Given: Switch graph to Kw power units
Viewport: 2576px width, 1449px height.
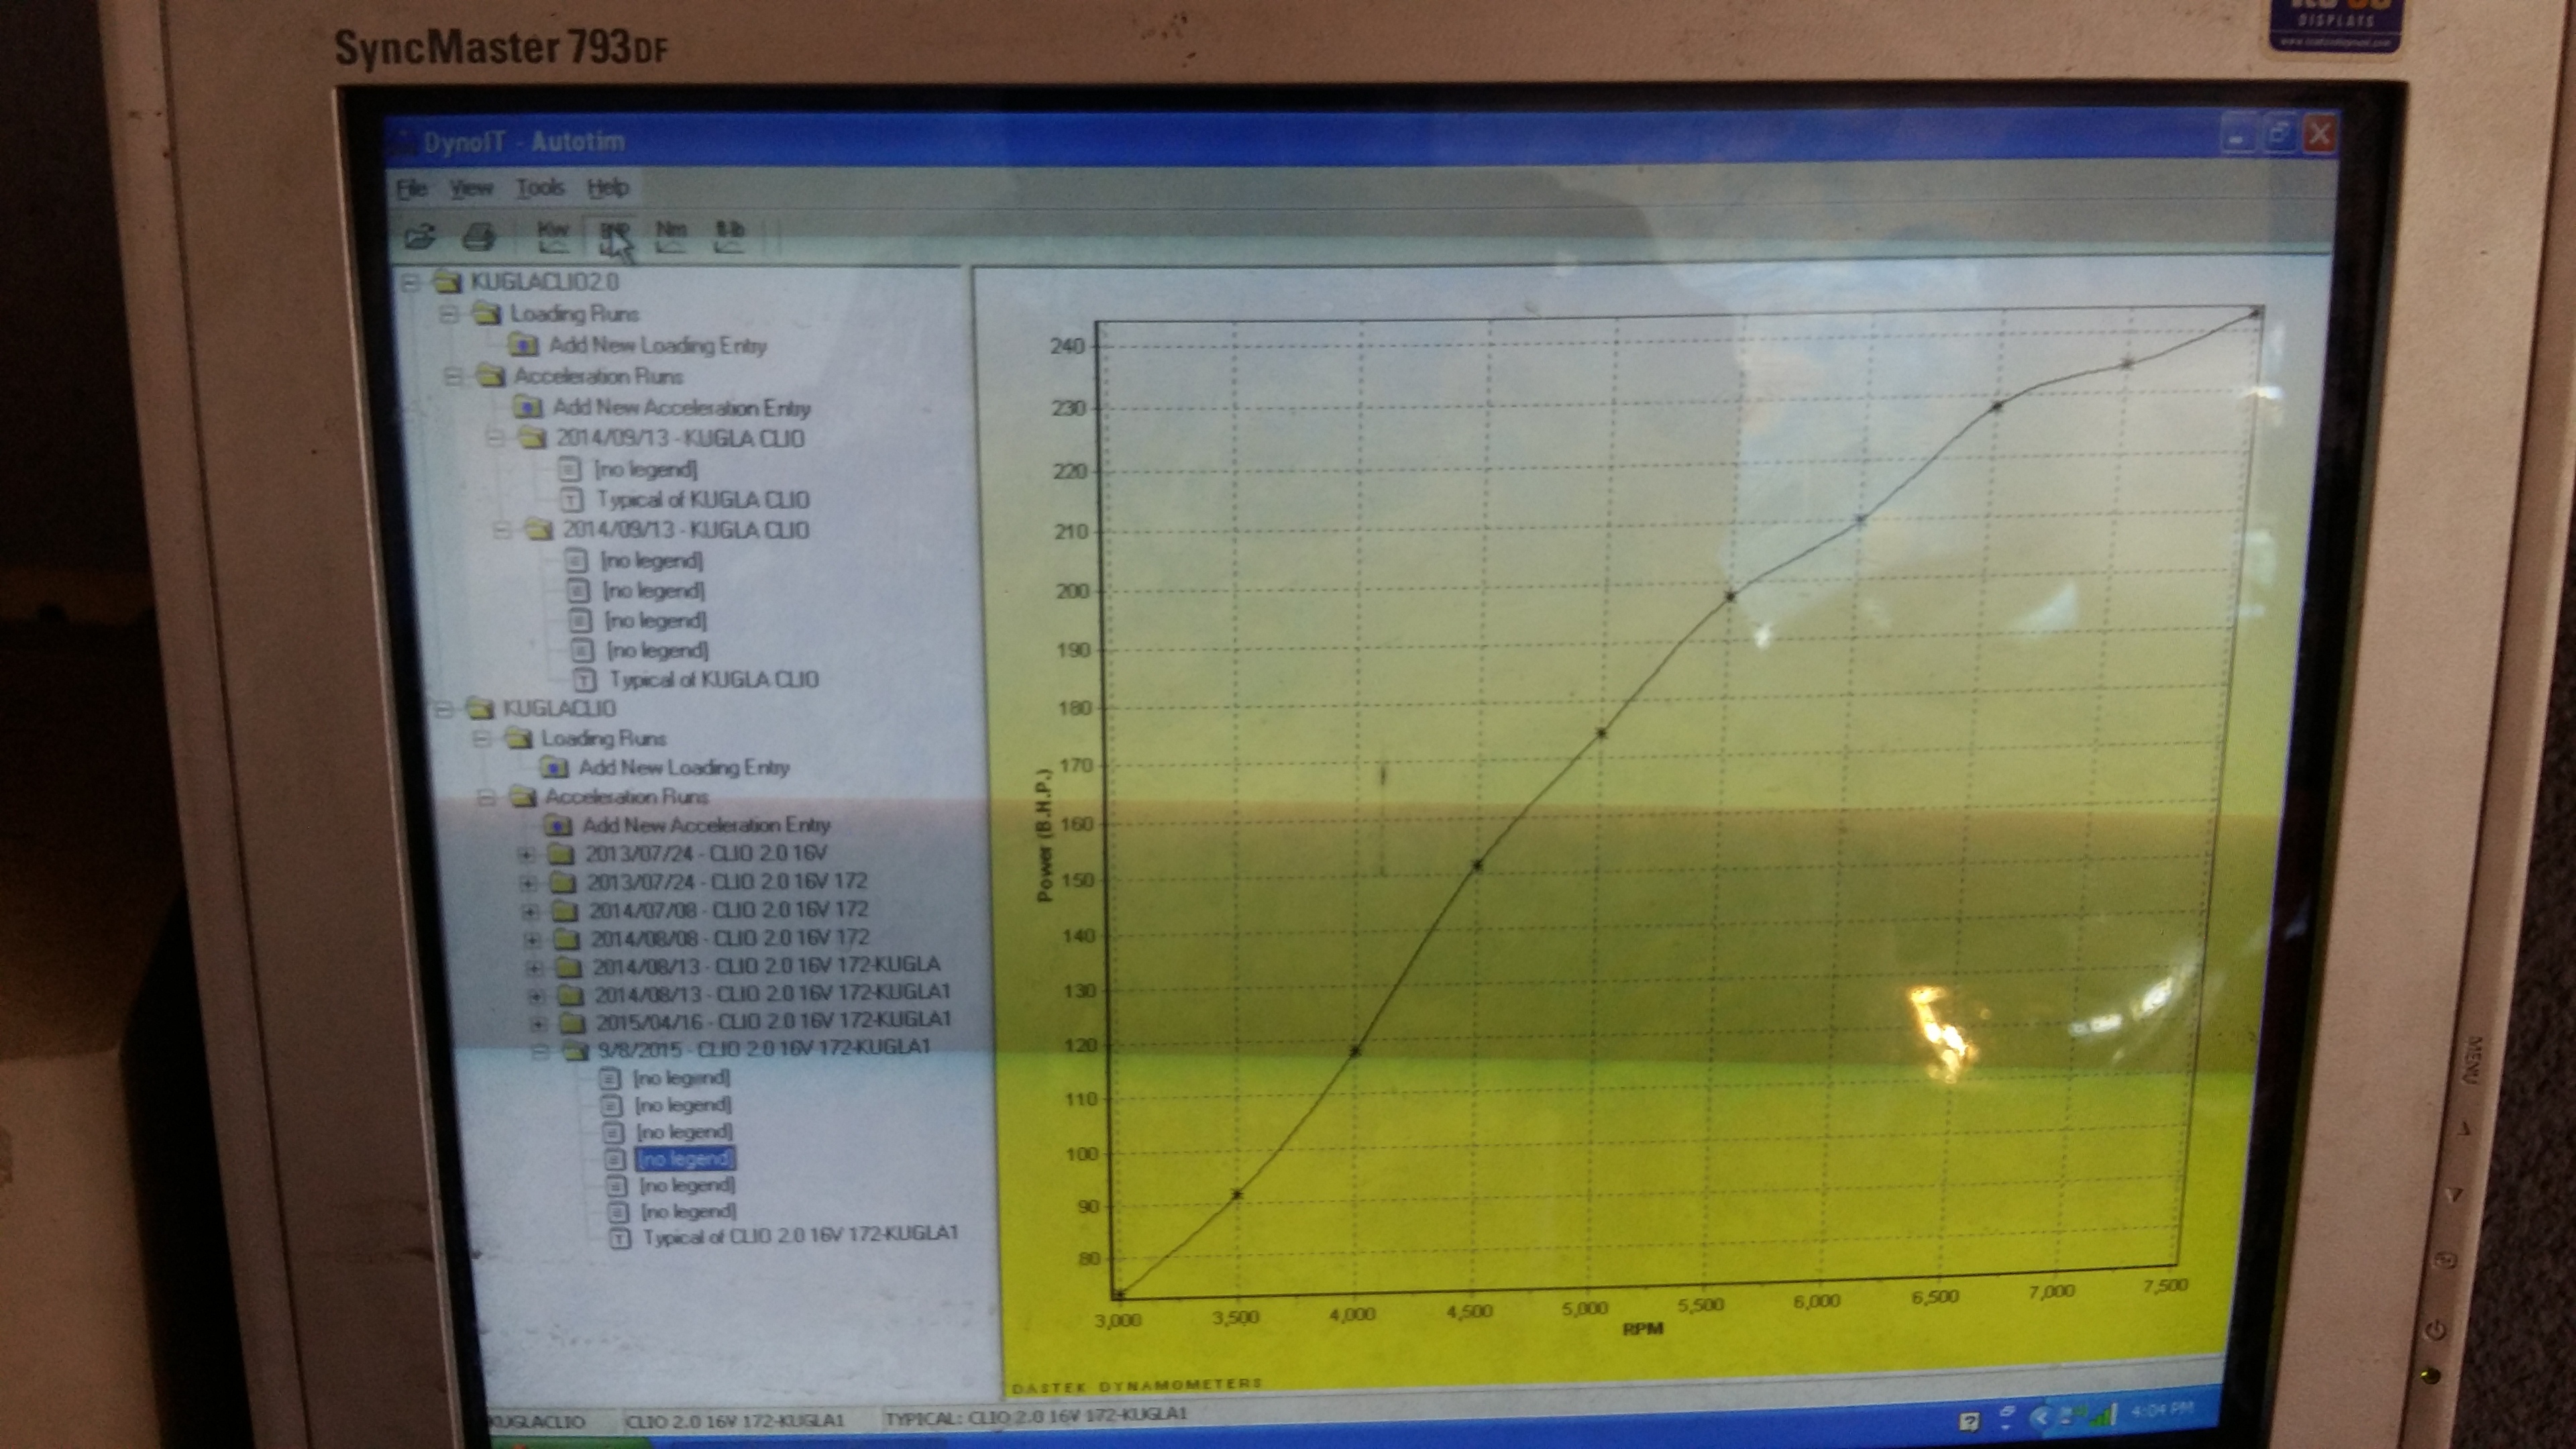Looking at the screenshot, I should [553, 236].
